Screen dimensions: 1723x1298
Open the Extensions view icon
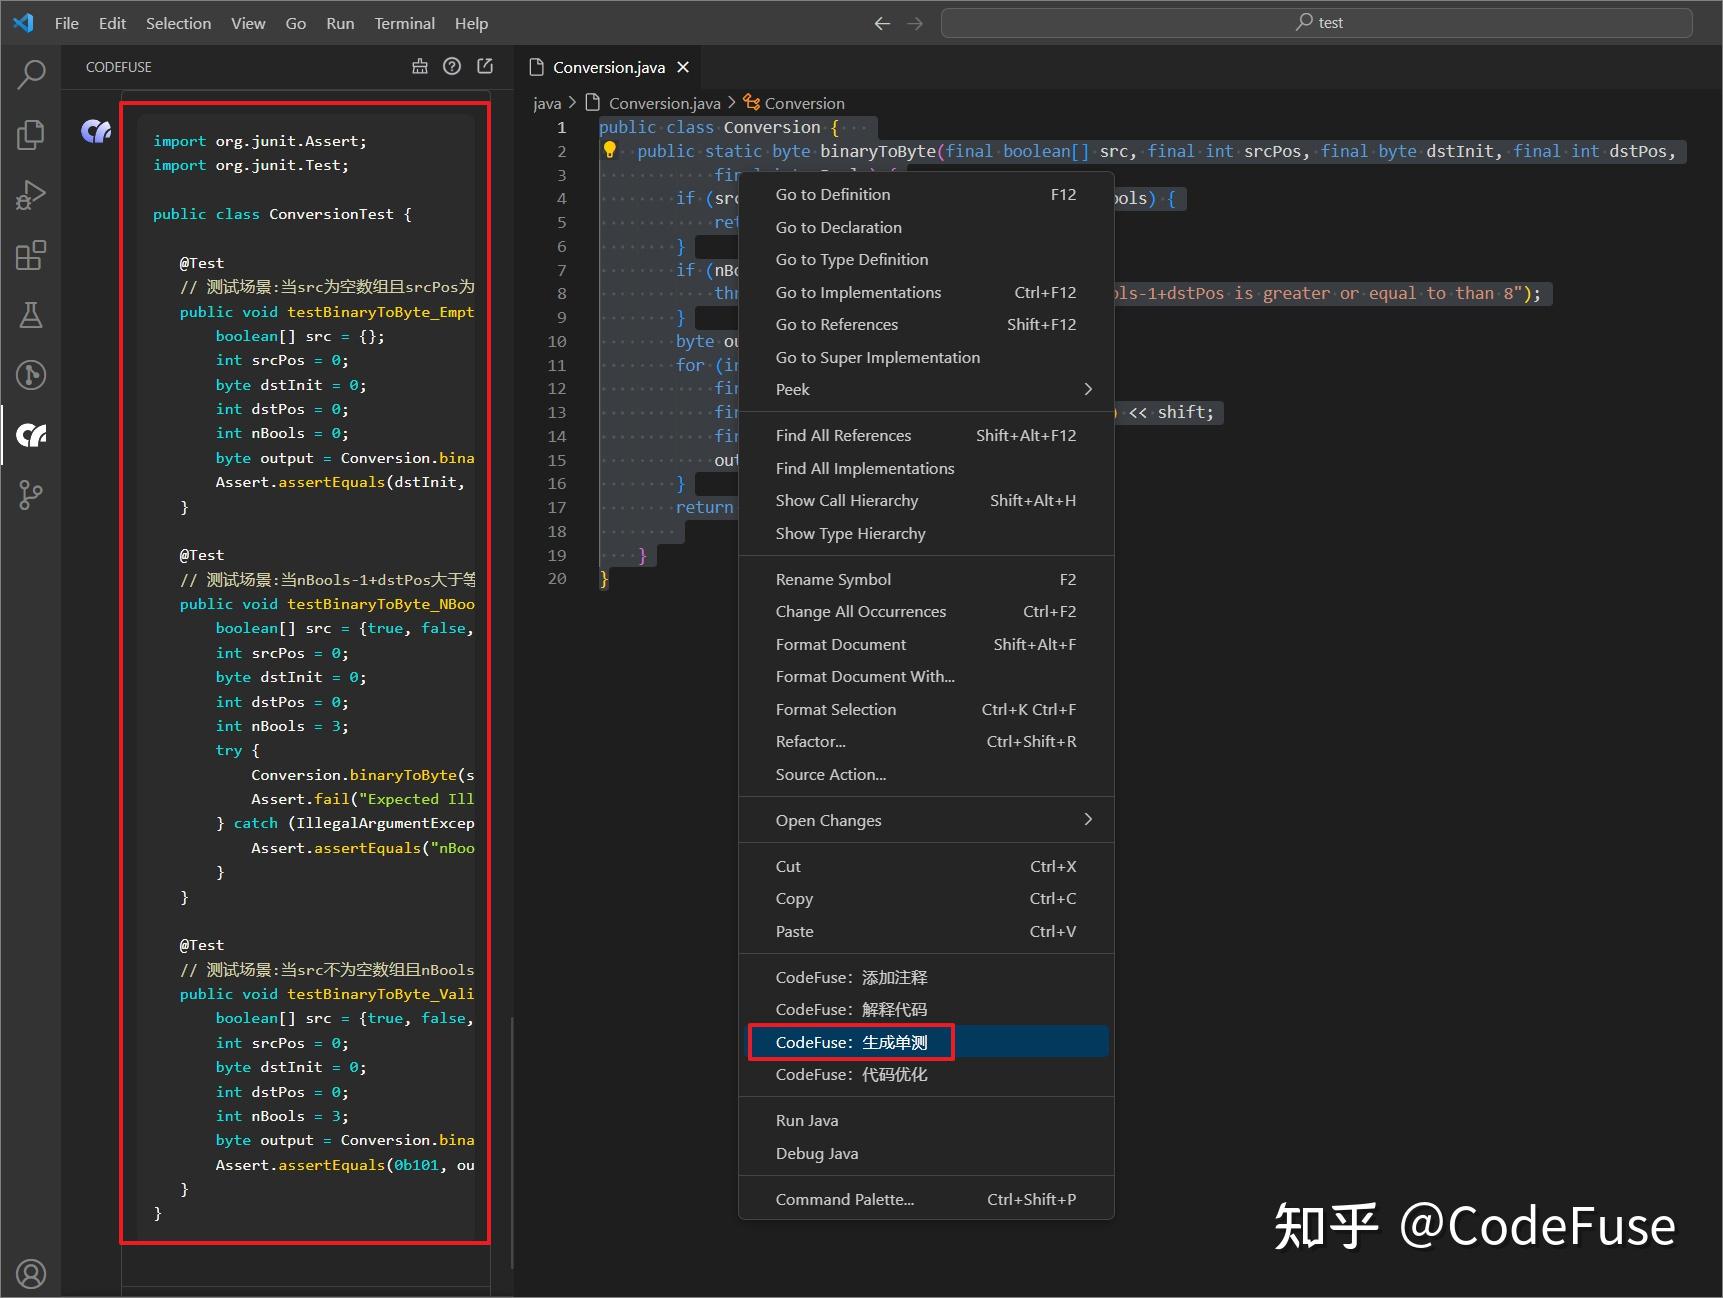30,255
